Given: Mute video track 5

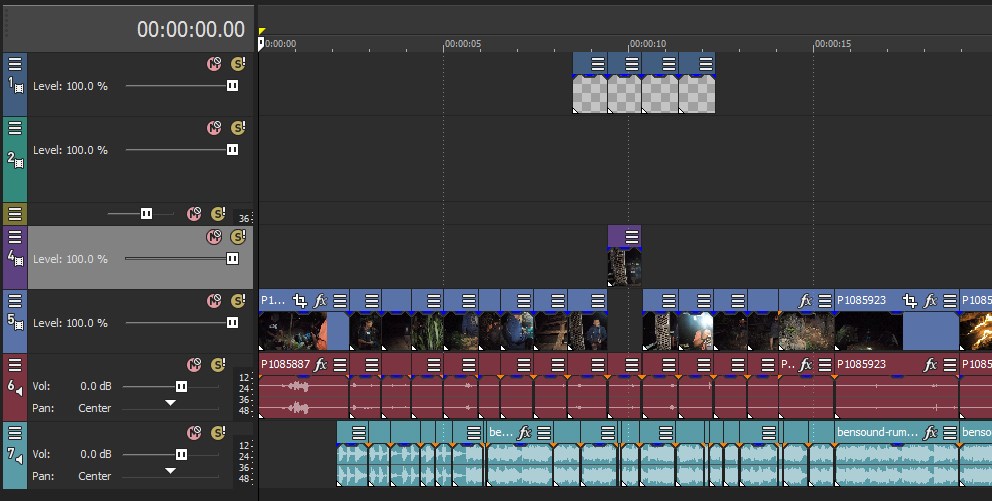Looking at the screenshot, I should click(213, 301).
